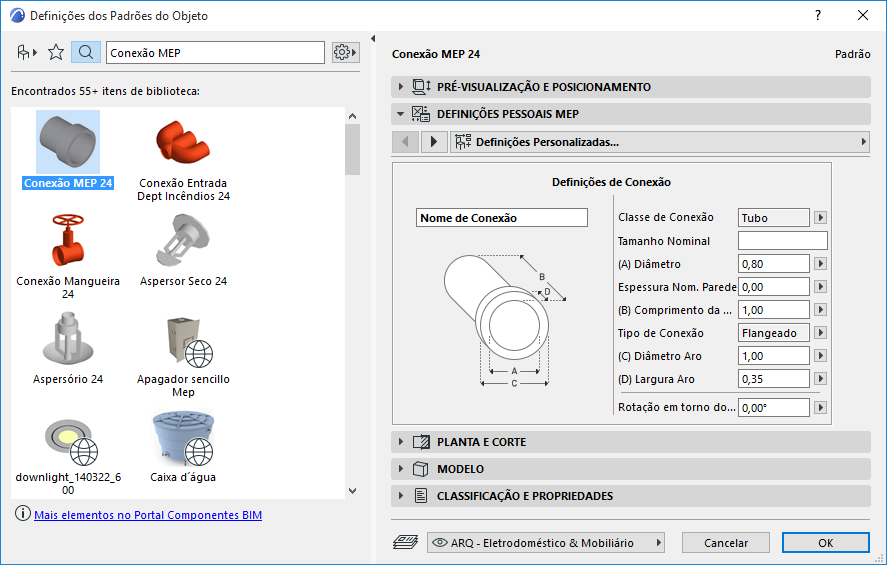The height and width of the screenshot is (565, 887).
Task: Open Definições Personalizadas page dropdown
Action: pos(660,141)
